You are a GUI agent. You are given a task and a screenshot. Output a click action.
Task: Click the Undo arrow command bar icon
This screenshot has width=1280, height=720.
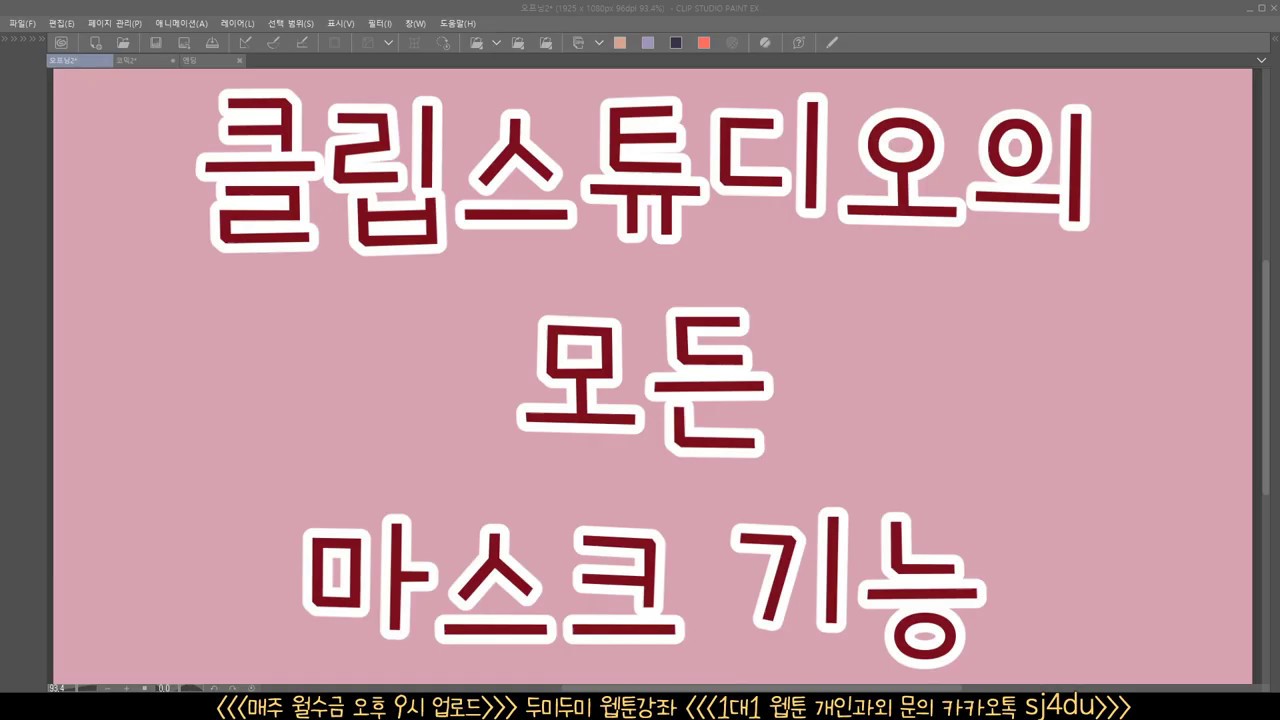(x=245, y=43)
